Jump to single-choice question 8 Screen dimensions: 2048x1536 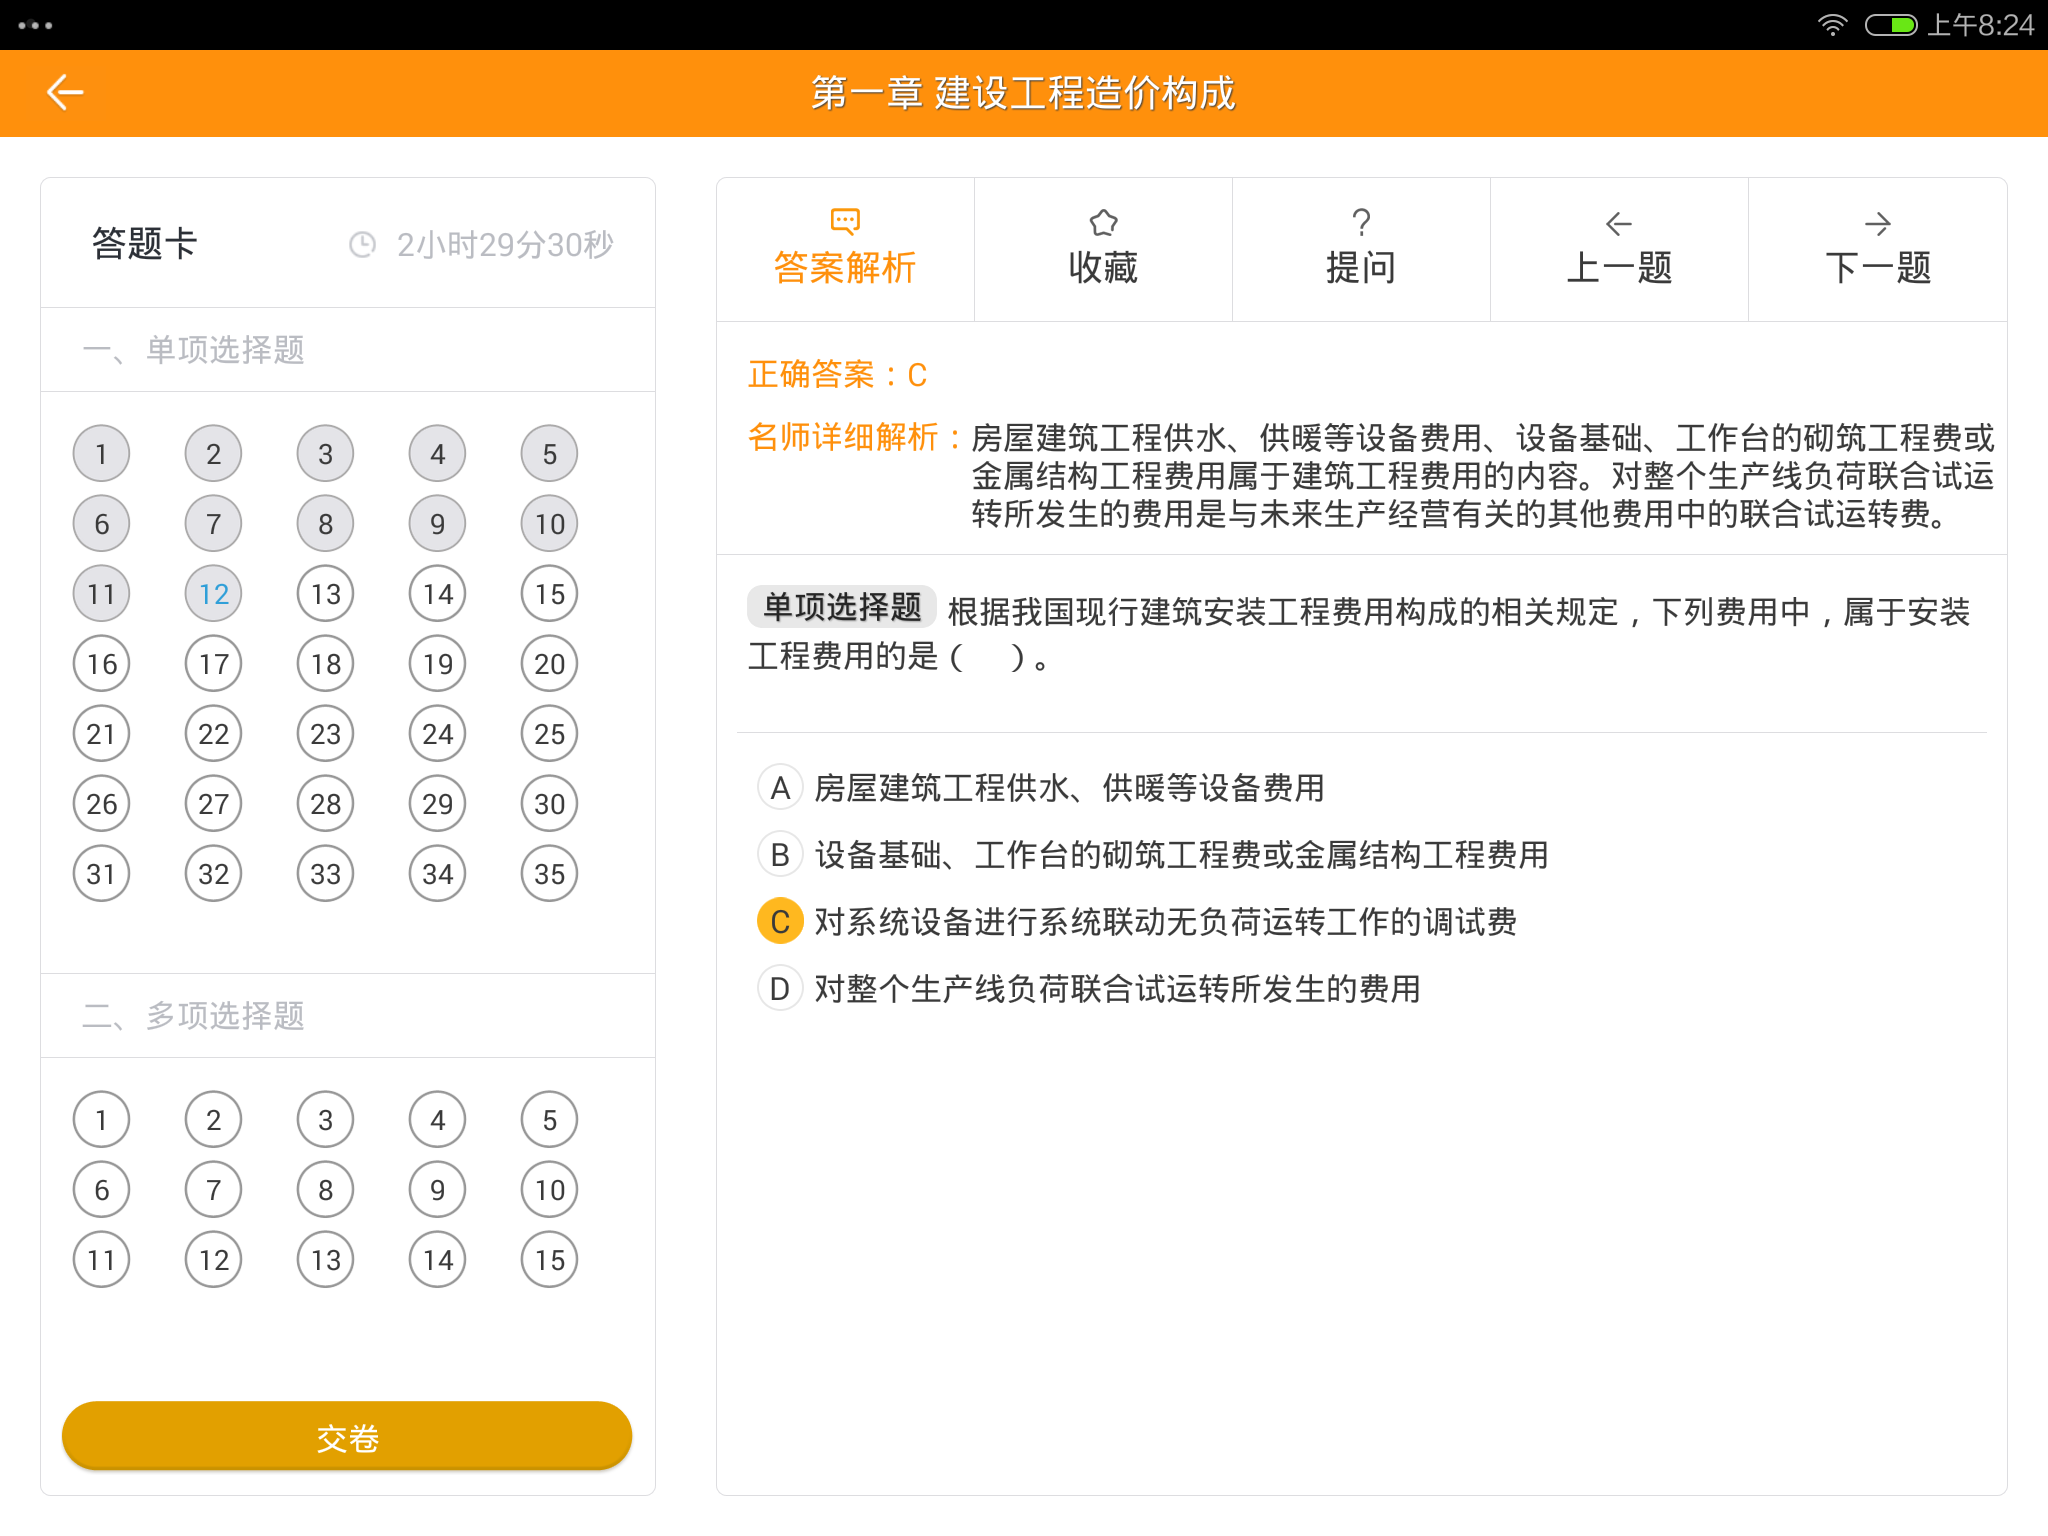click(x=325, y=524)
